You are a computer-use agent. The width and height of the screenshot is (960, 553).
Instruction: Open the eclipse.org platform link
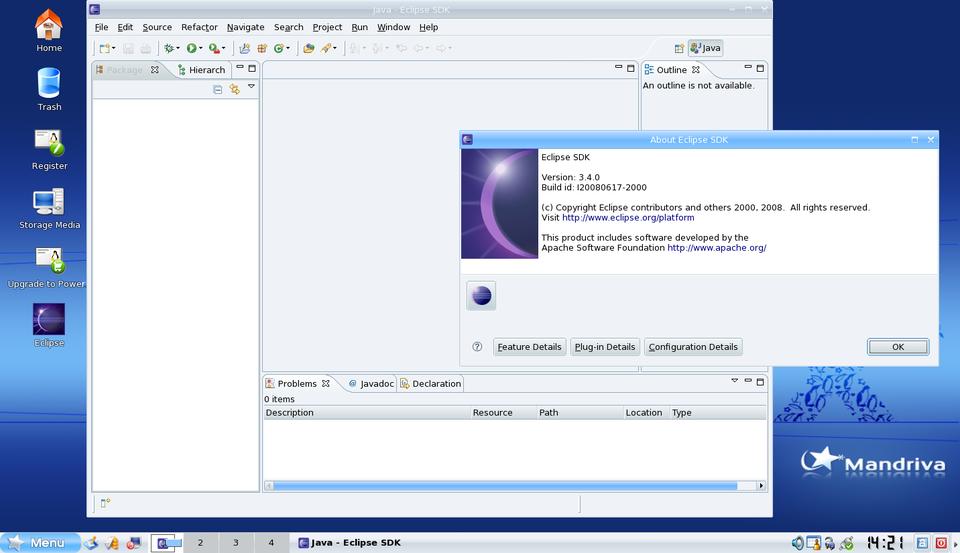pos(627,217)
